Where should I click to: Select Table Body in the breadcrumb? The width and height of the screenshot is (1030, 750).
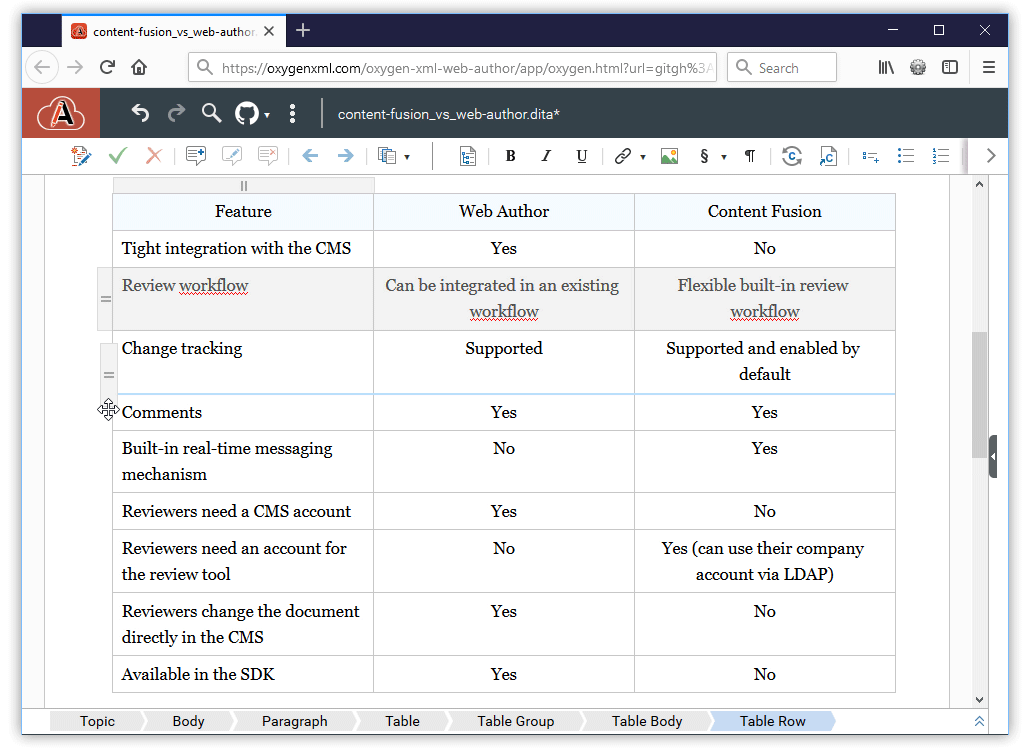pos(647,721)
